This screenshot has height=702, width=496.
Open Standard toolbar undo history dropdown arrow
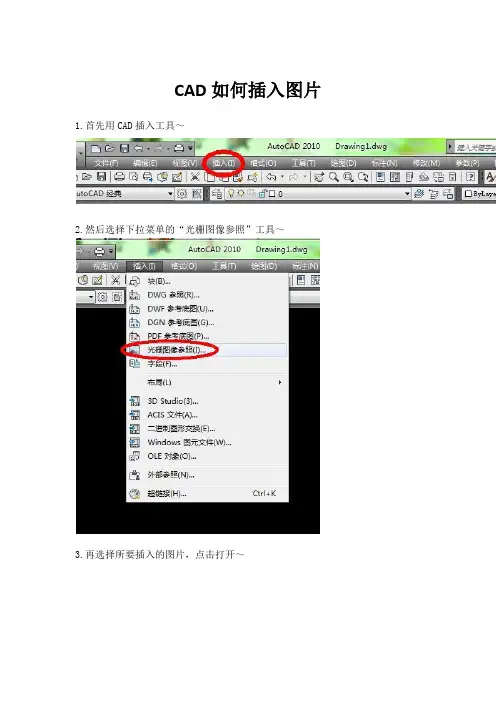tap(282, 177)
